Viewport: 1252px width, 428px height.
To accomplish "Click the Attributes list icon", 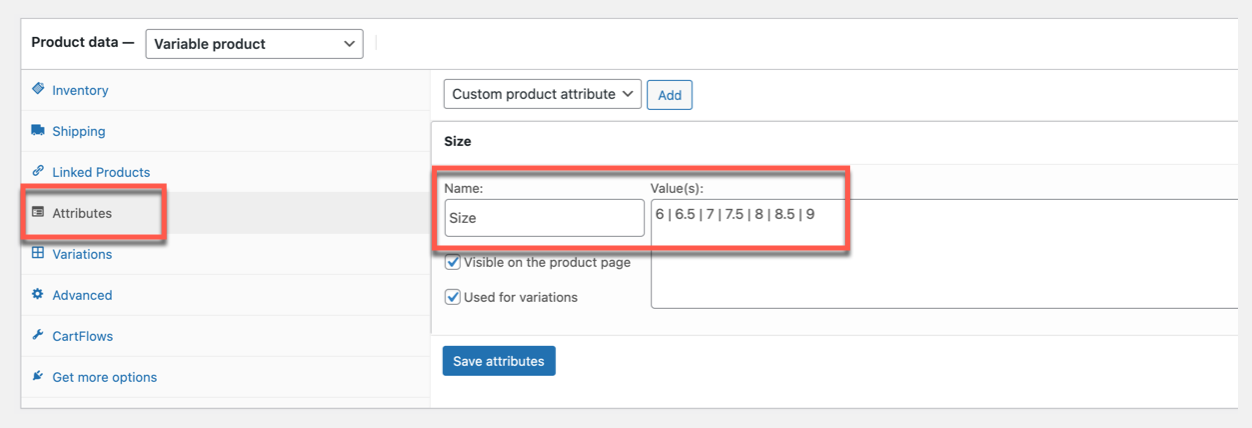I will point(38,212).
